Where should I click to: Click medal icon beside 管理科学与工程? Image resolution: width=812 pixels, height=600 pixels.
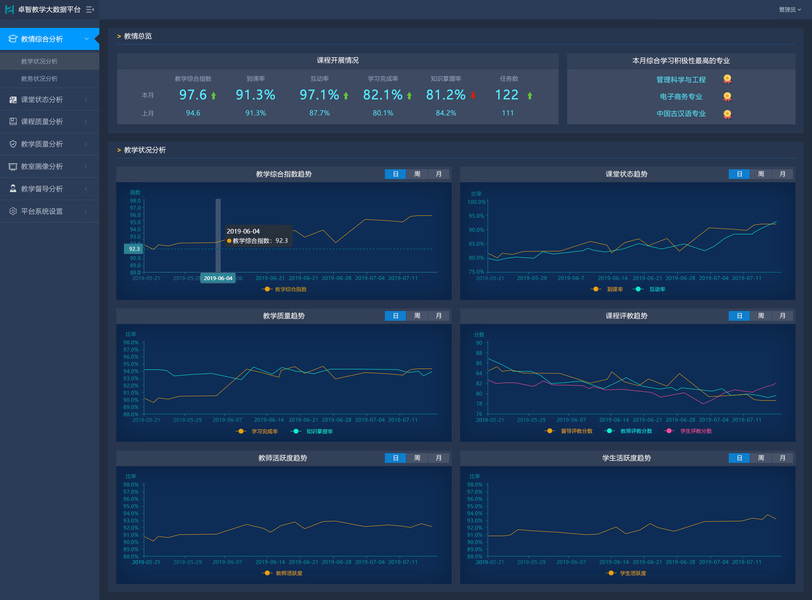pos(727,79)
